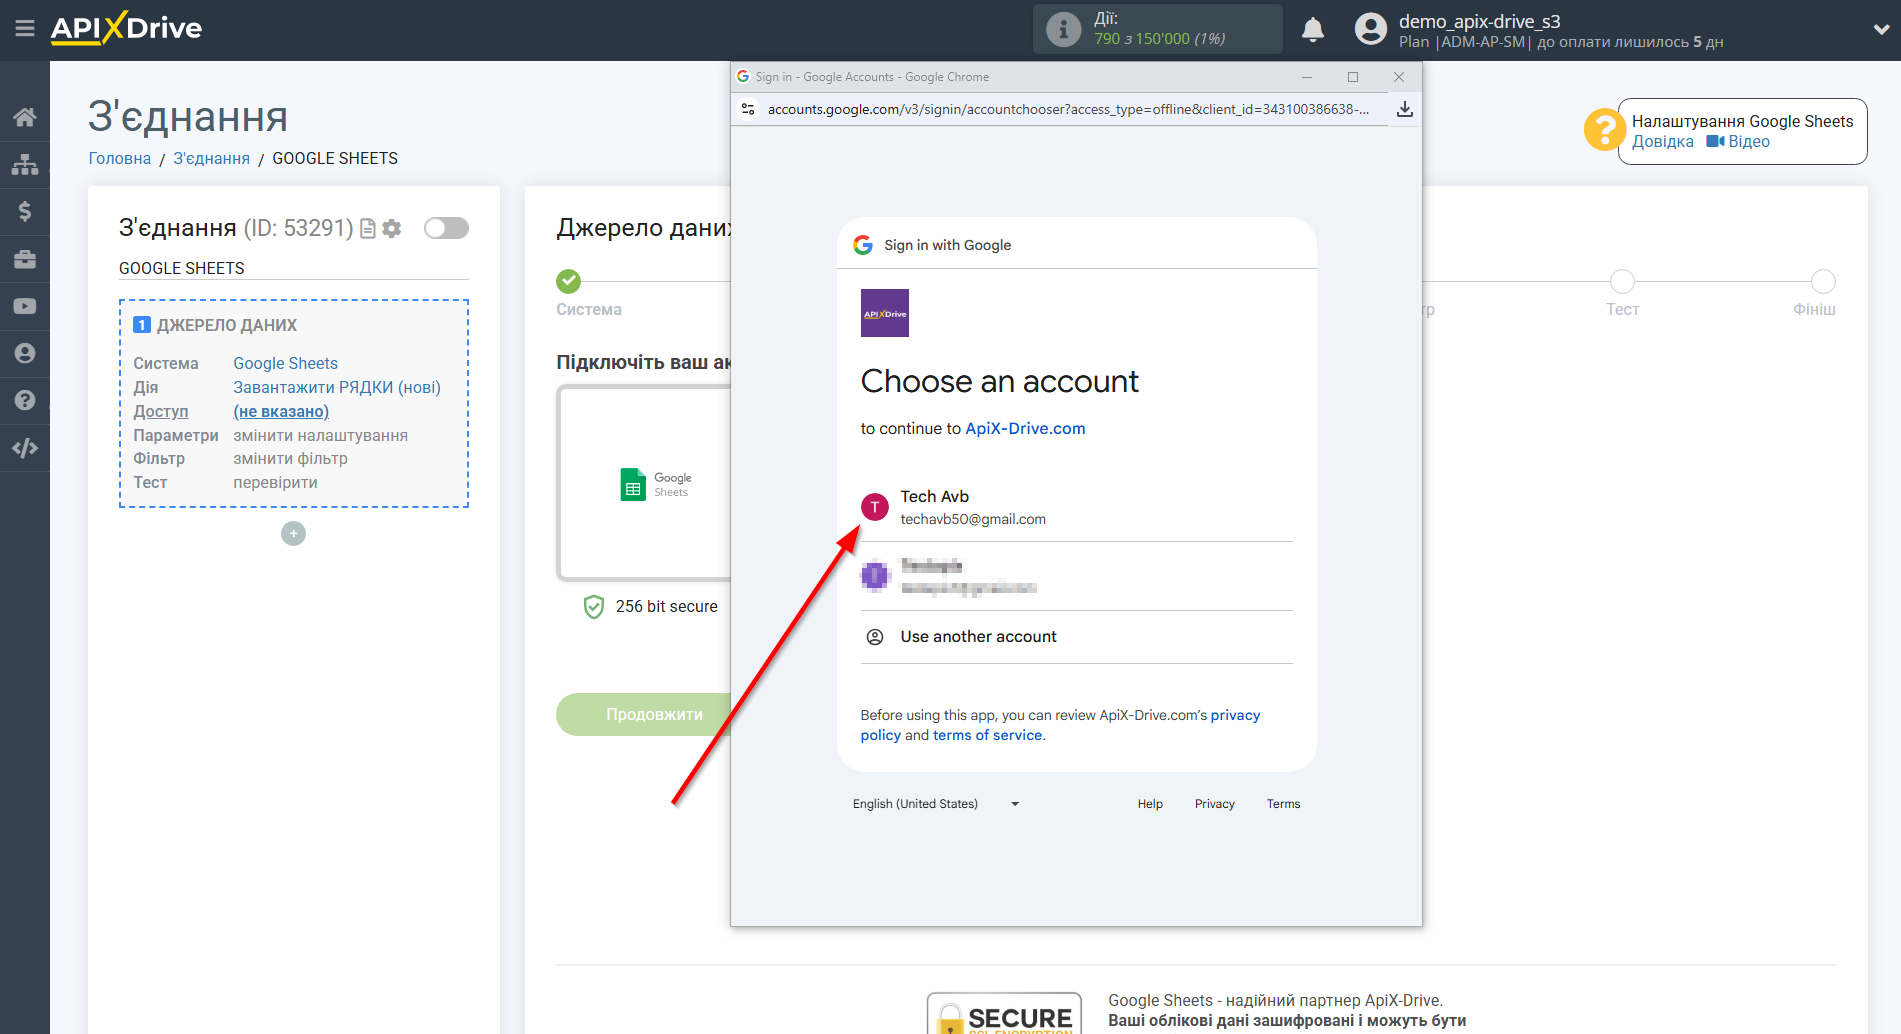Open the user profile icon in sidebar
Viewport: 1901px width, 1034px height.
tap(25, 353)
